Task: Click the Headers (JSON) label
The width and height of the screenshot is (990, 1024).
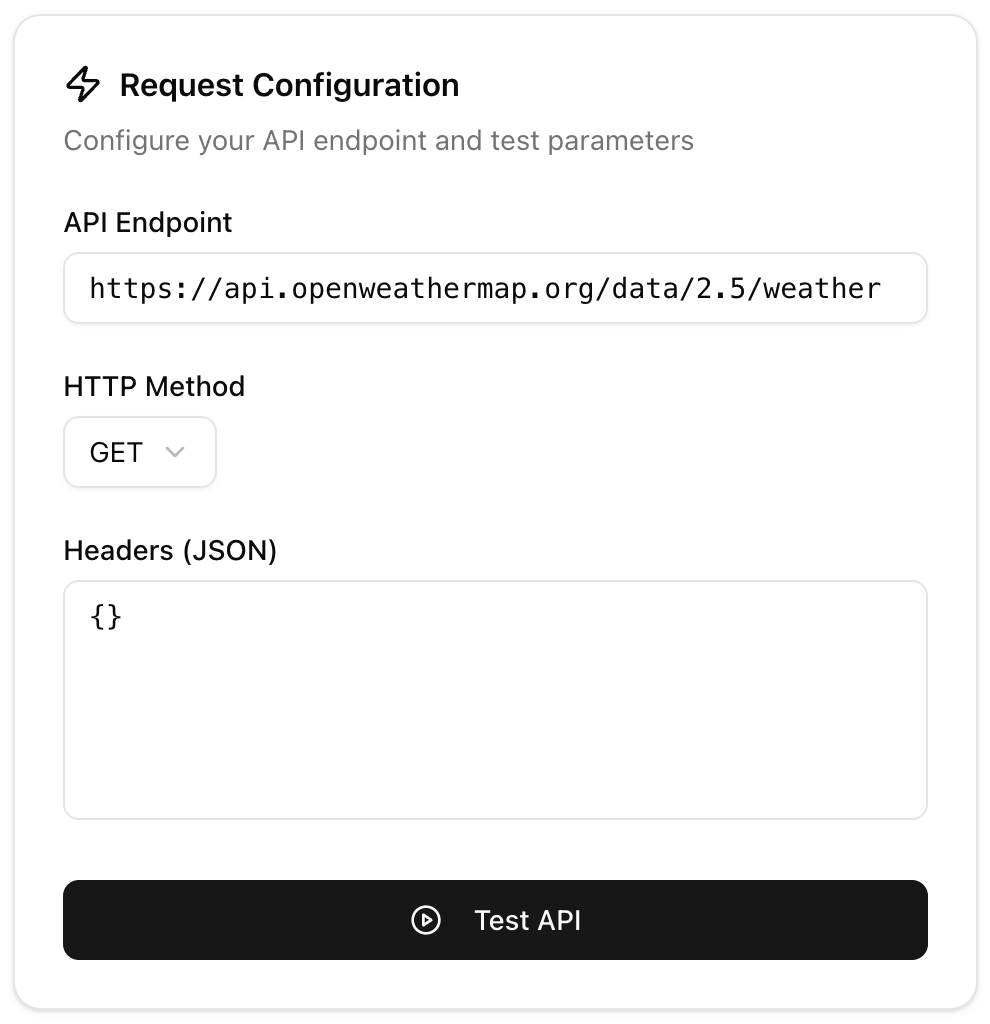Action: click(170, 550)
